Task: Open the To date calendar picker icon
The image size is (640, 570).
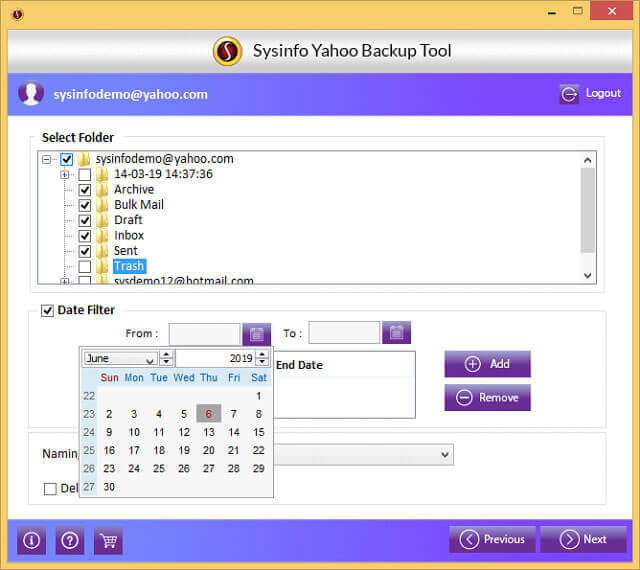Action: click(x=396, y=333)
